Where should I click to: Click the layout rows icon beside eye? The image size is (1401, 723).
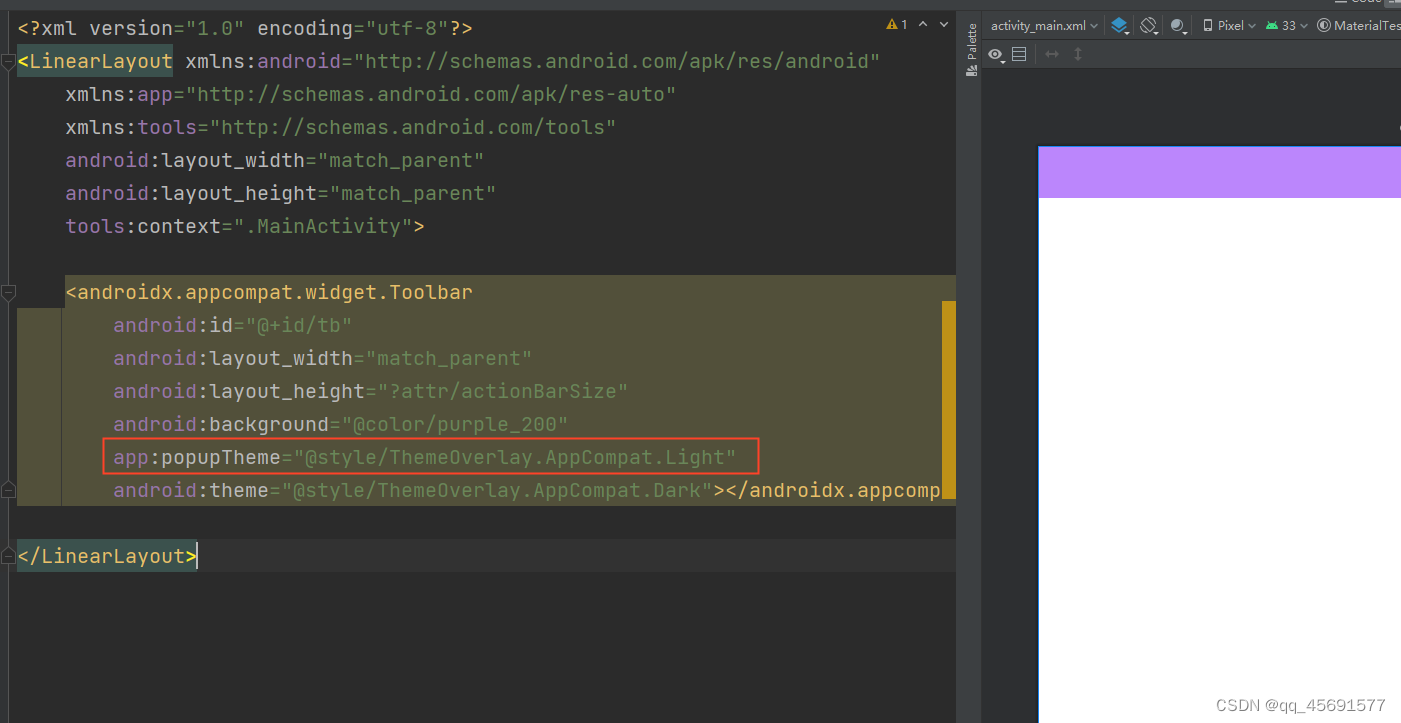(x=1019, y=54)
